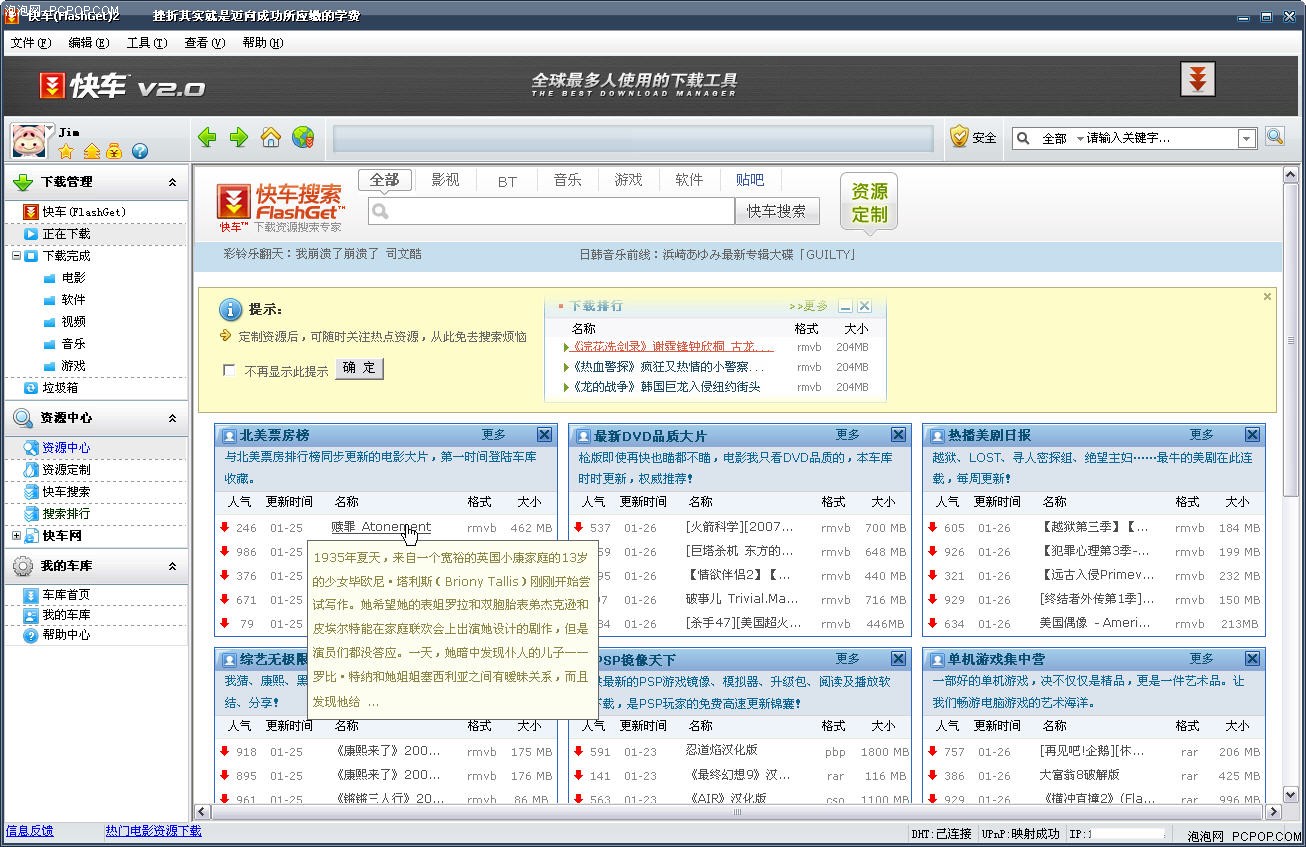Image resolution: width=1306 pixels, height=847 pixels.
Task: Open the 游戏 folder in sidebar
Action: 66,366
